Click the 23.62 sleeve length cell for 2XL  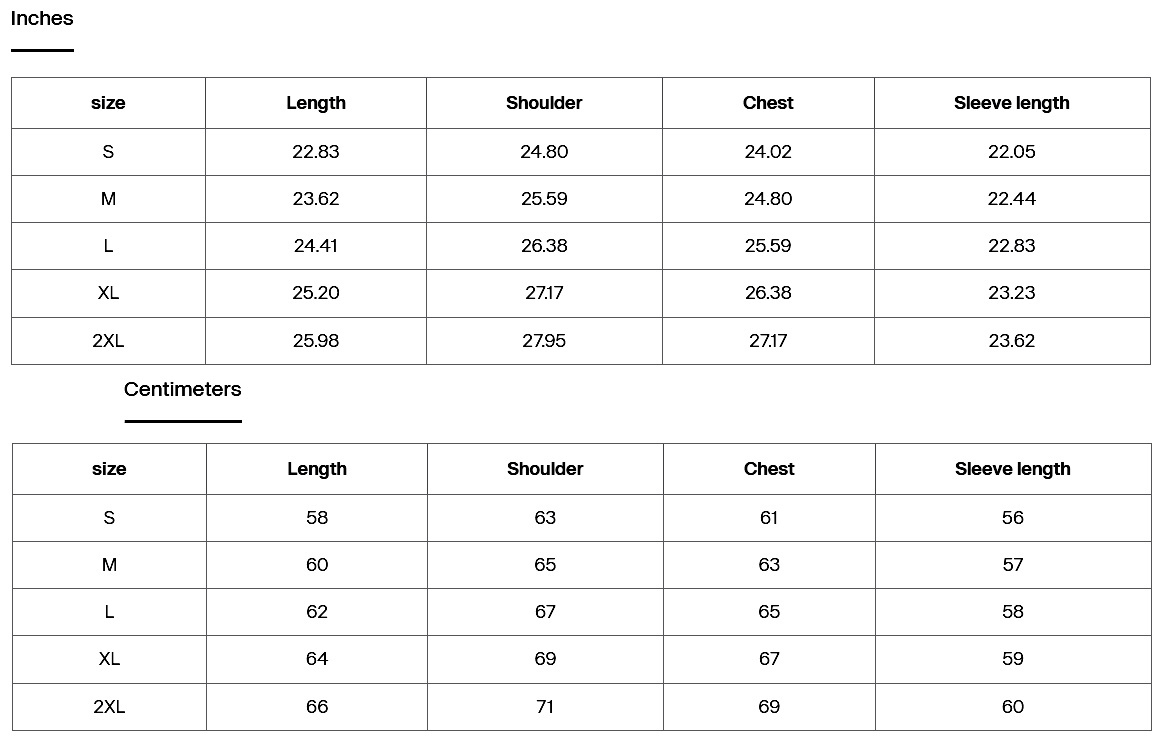click(1012, 341)
